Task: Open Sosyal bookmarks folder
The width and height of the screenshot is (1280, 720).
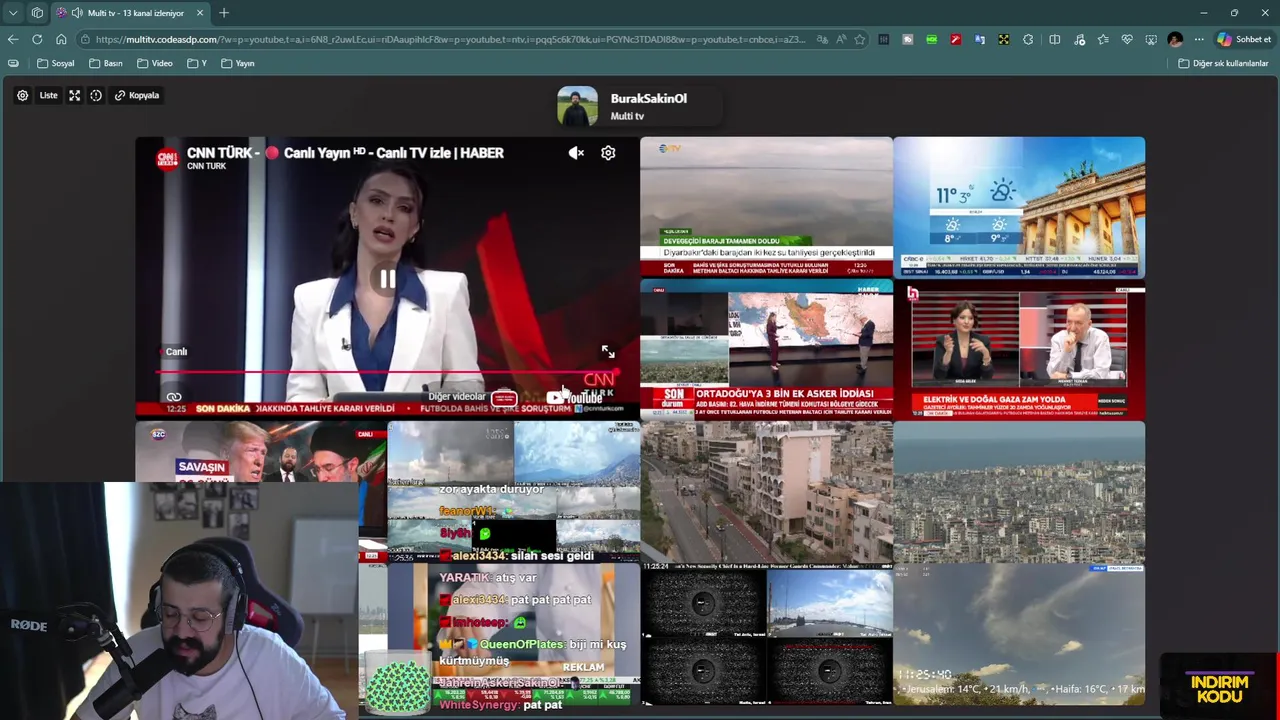Action: tap(56, 63)
